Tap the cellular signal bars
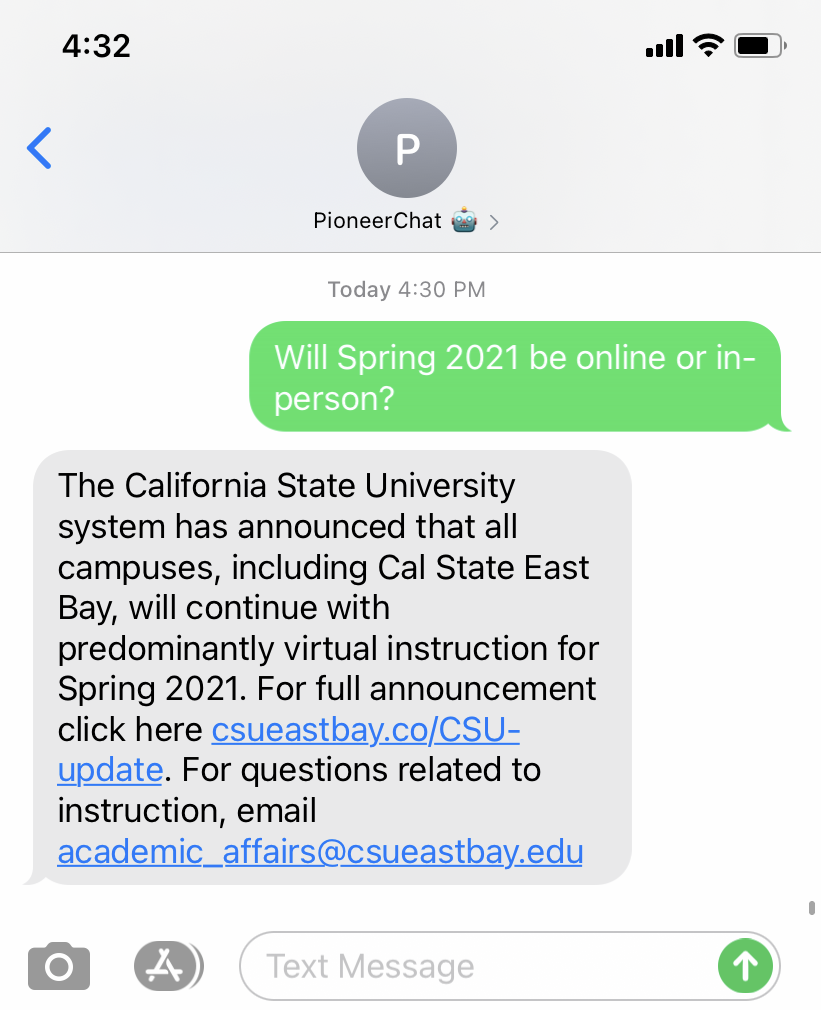 pos(664,46)
